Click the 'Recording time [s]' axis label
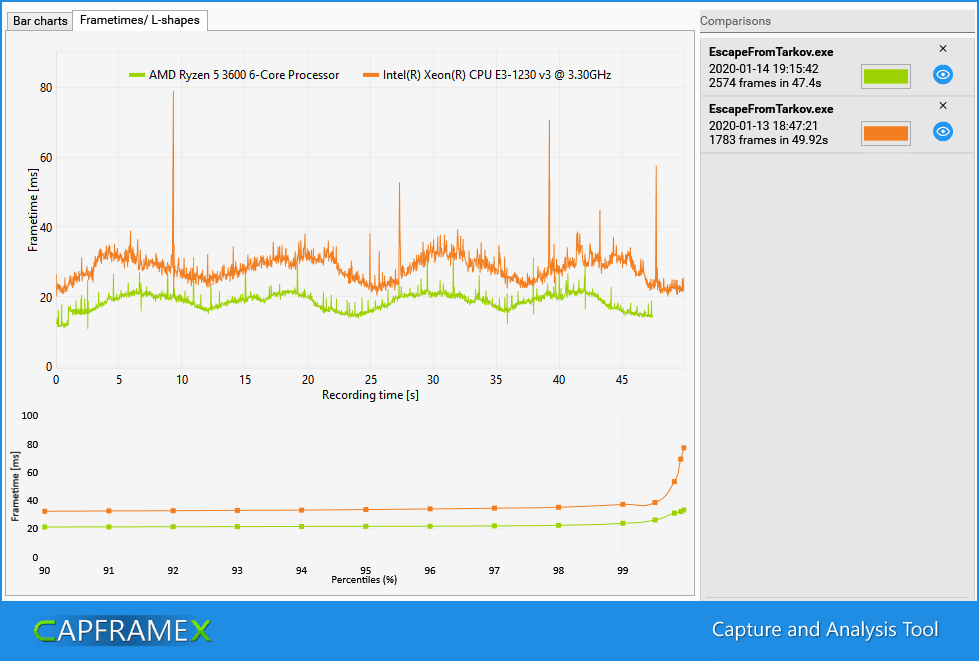Screen dimensions: 979x661 370,394
